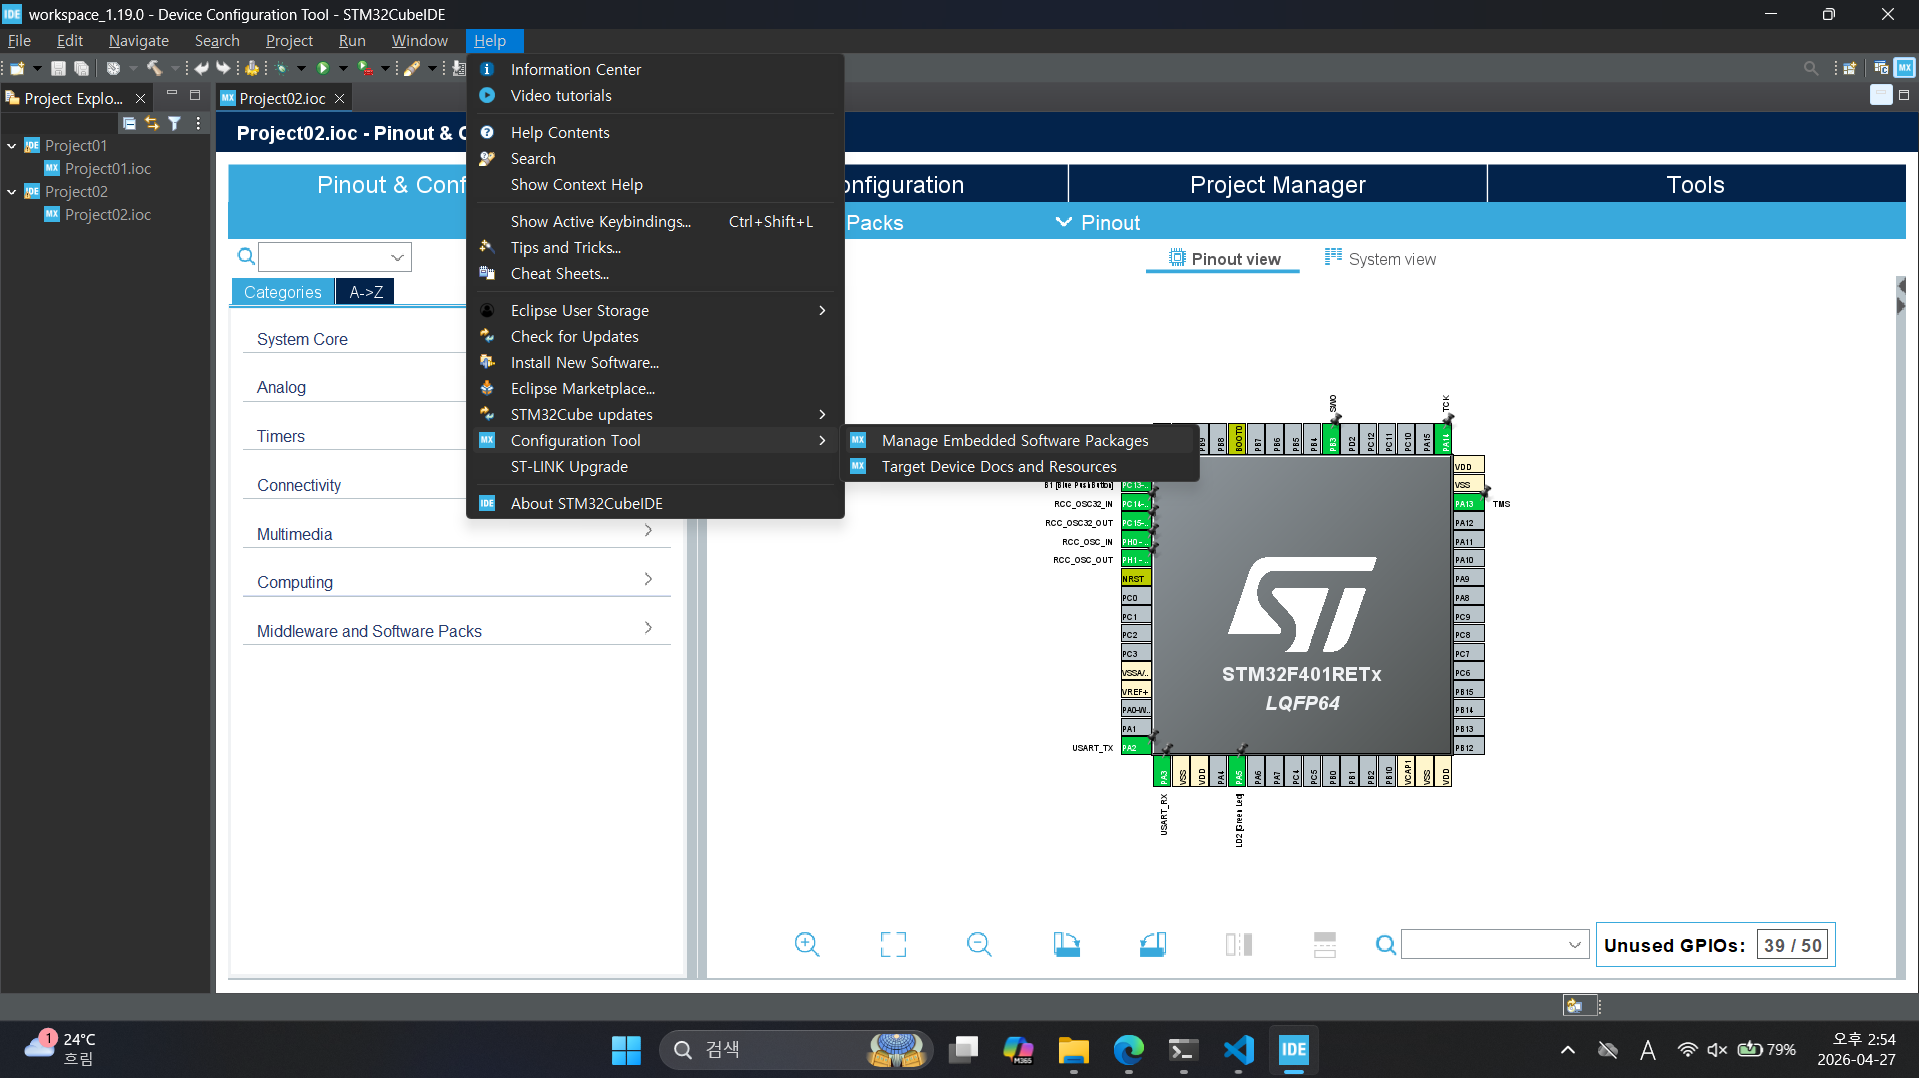Open Project Explorer view menu (three dots)
The width and height of the screenshot is (1919, 1078).
198,123
